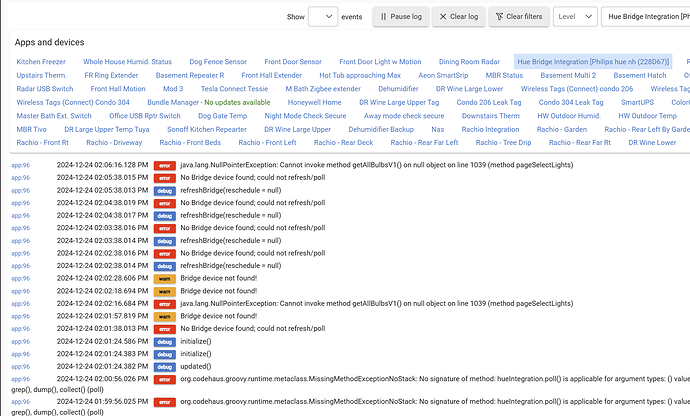Screen dimensions: 690x416
Task: Open the Show events count dropdown
Action: (x=323, y=17)
